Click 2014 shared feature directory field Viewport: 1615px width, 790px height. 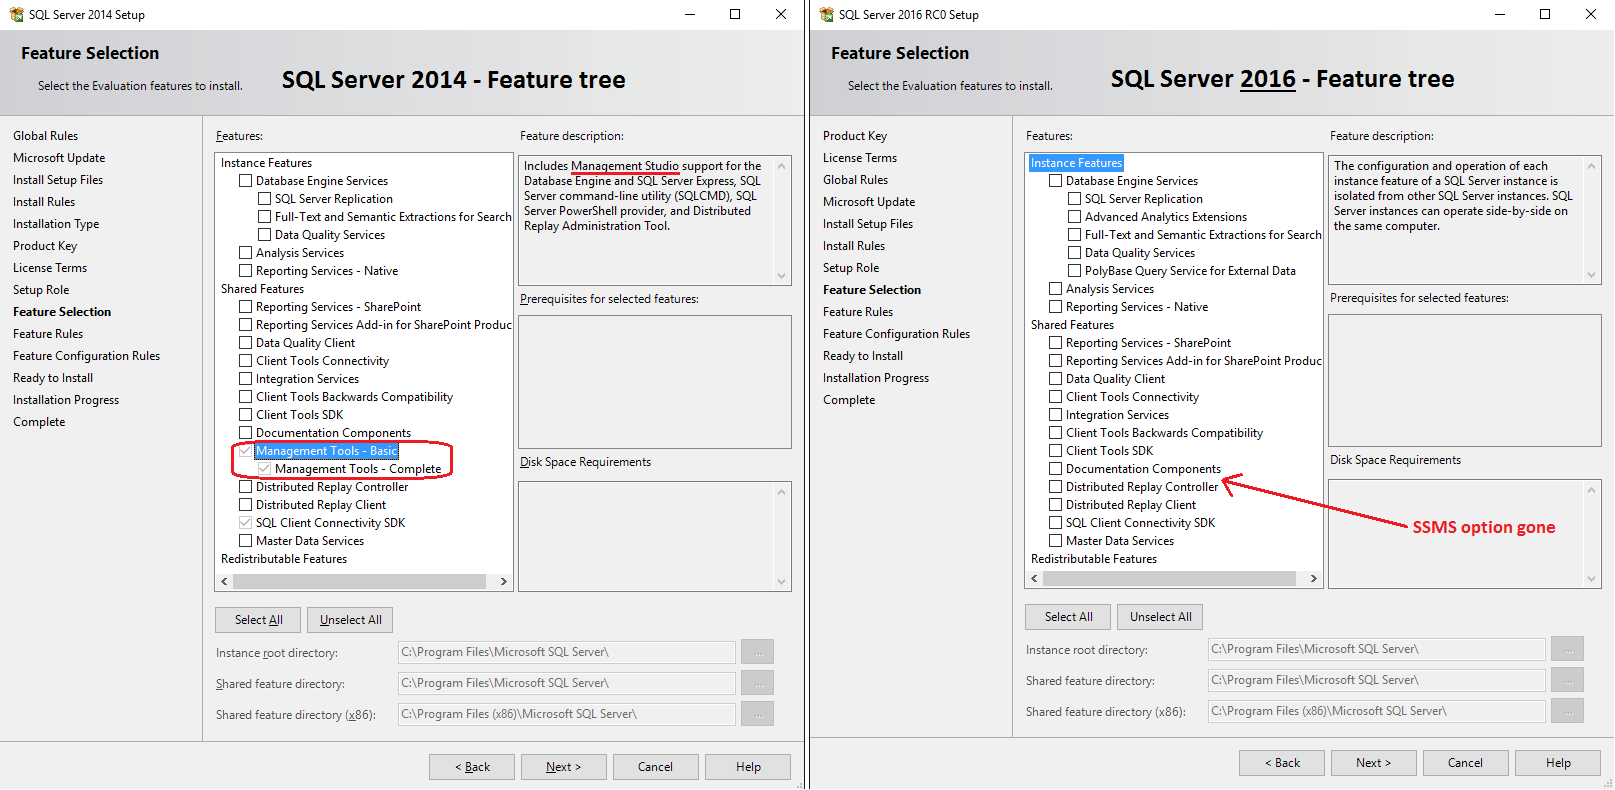click(x=567, y=683)
